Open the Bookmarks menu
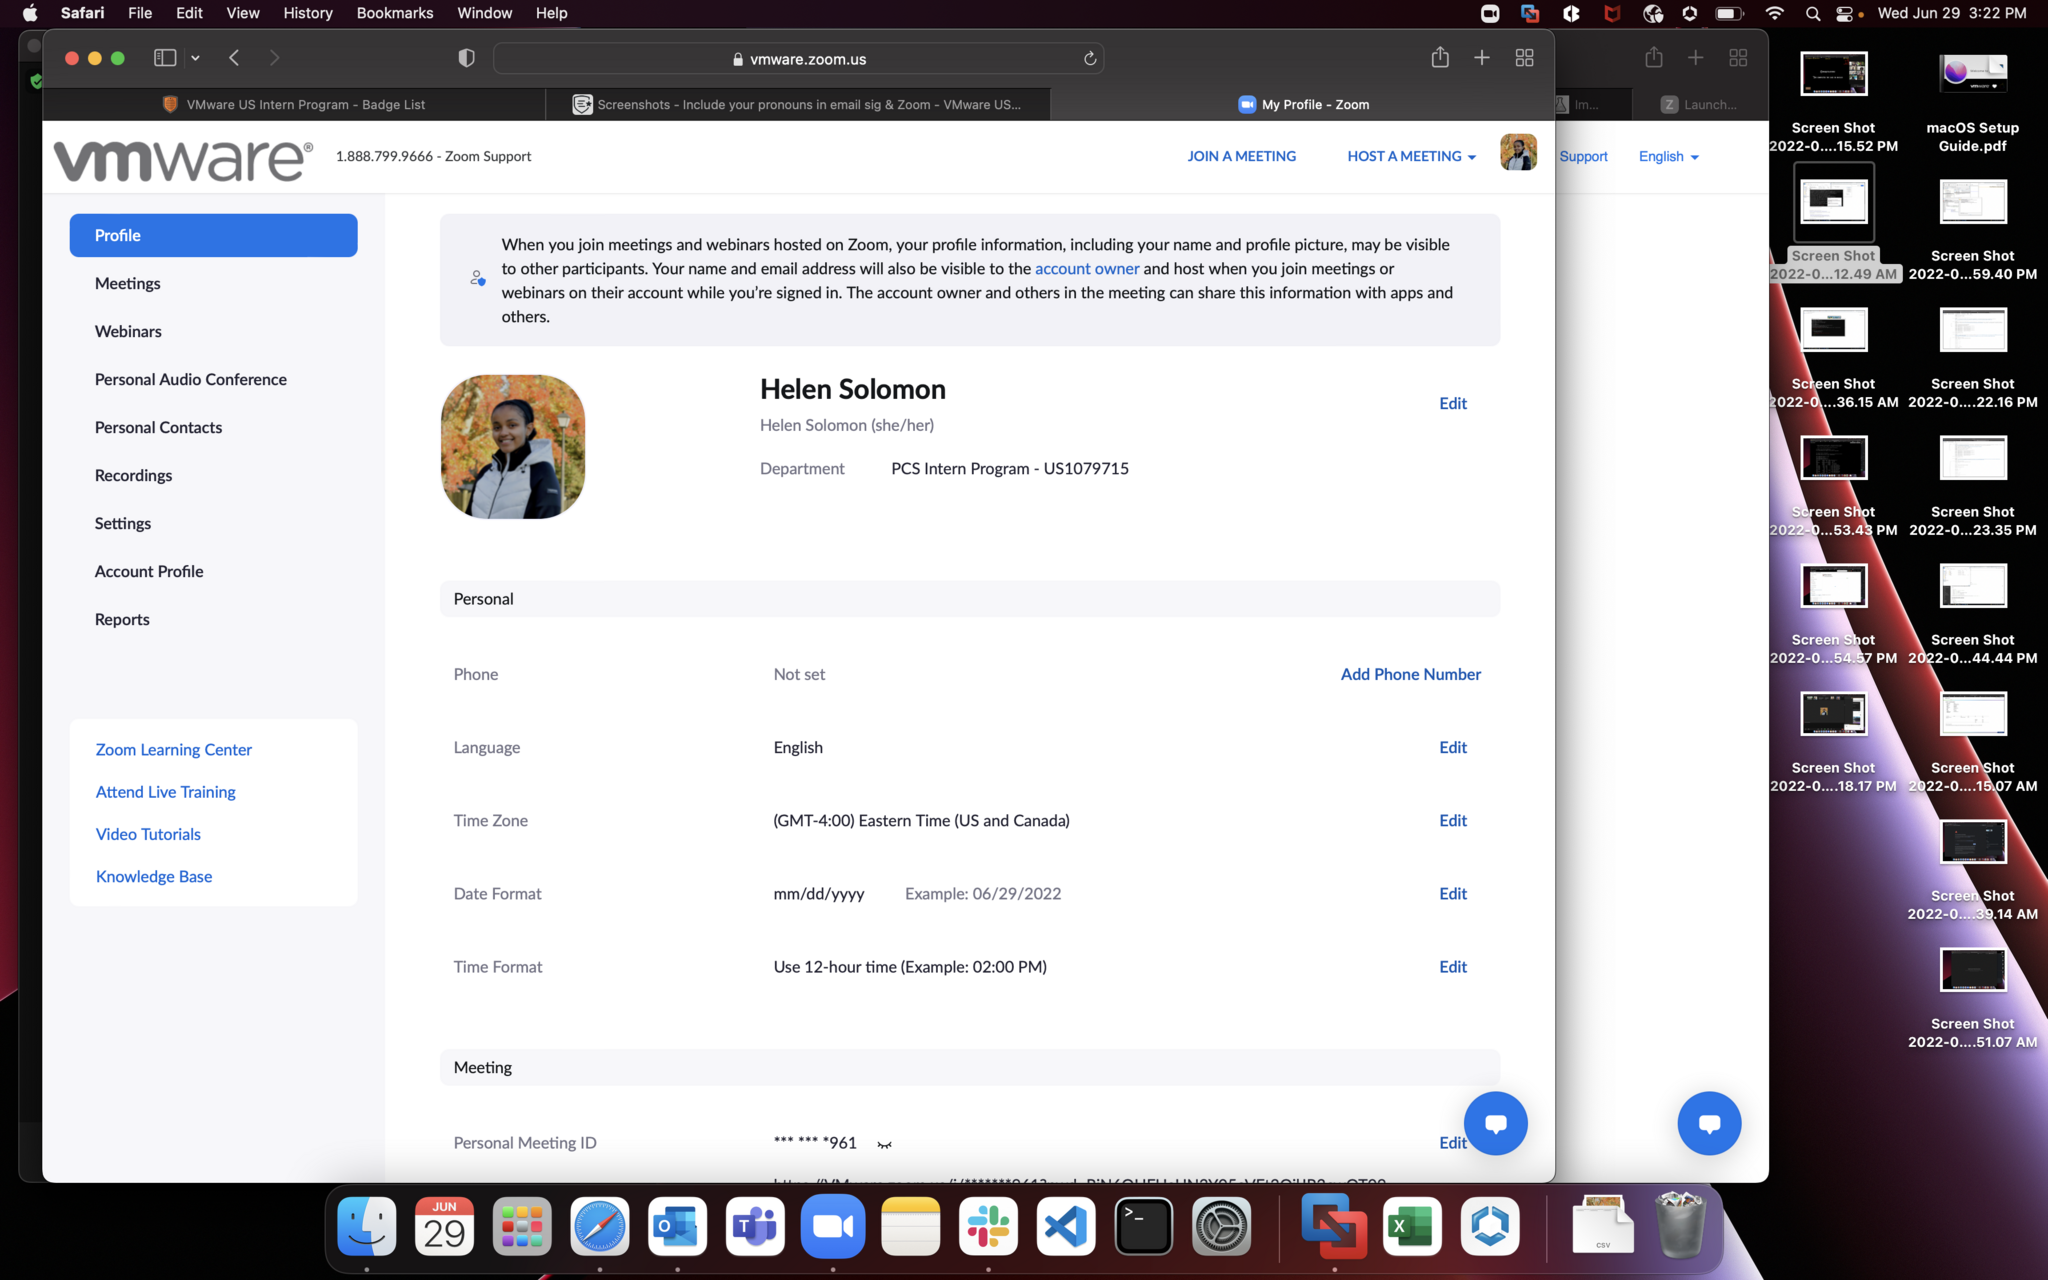The image size is (2048, 1280). [394, 13]
